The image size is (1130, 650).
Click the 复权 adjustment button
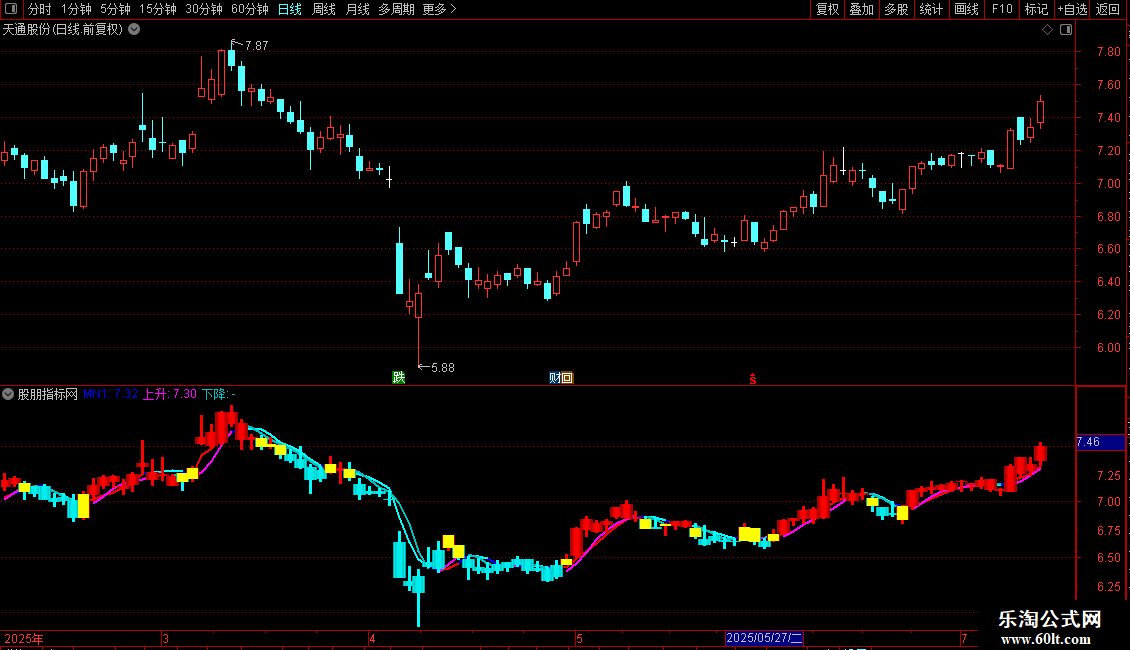click(827, 9)
